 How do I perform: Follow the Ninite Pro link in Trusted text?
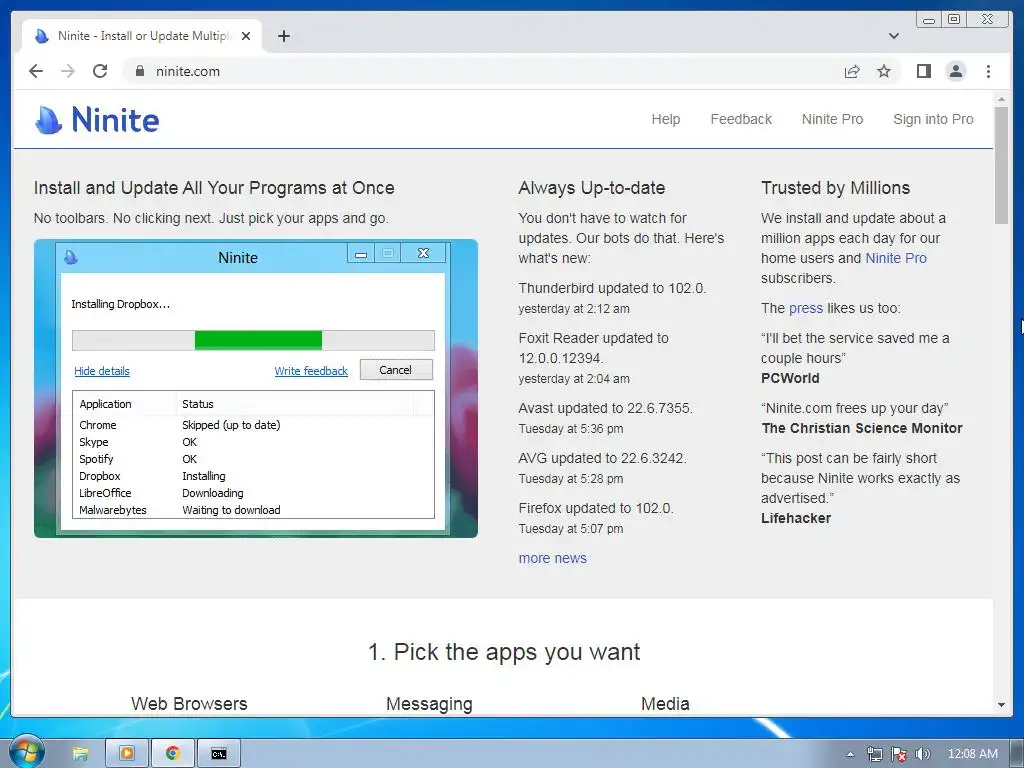pos(895,258)
